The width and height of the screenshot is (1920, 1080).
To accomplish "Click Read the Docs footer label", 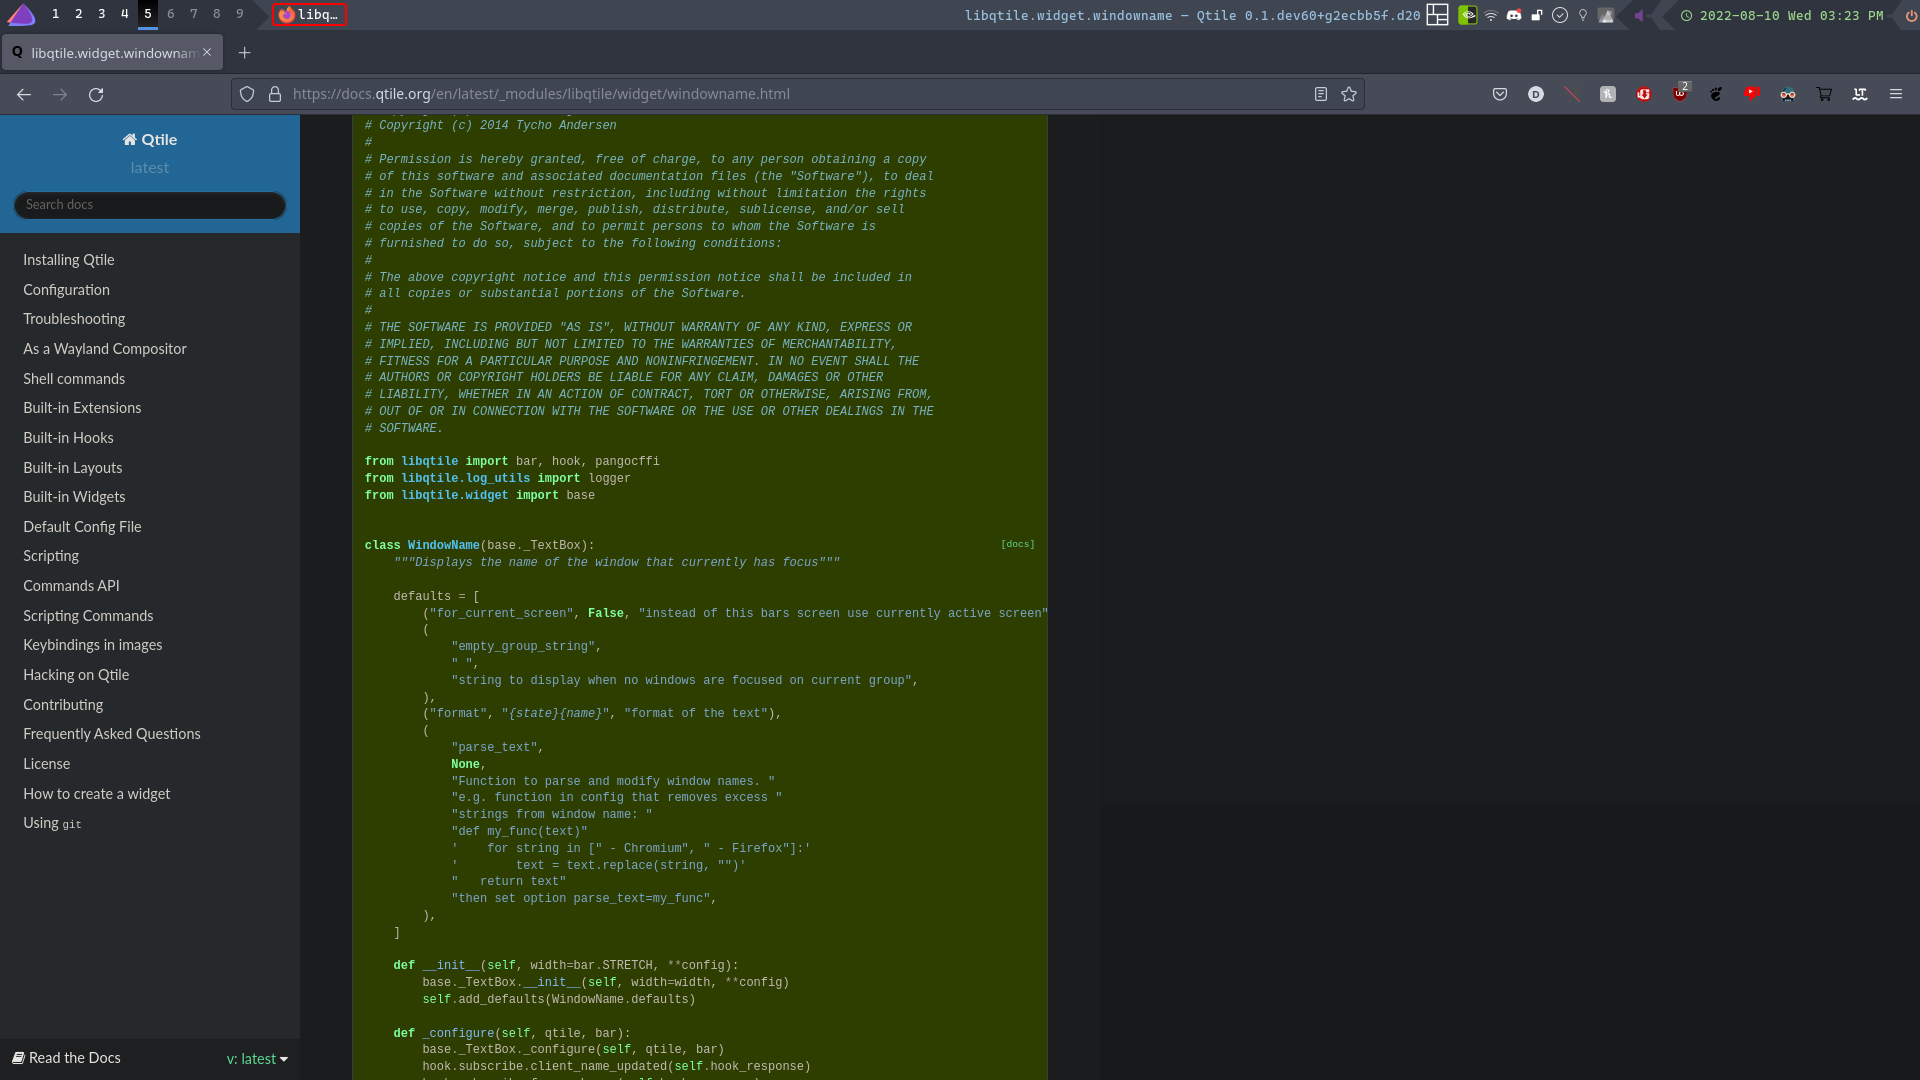I will (66, 1058).
